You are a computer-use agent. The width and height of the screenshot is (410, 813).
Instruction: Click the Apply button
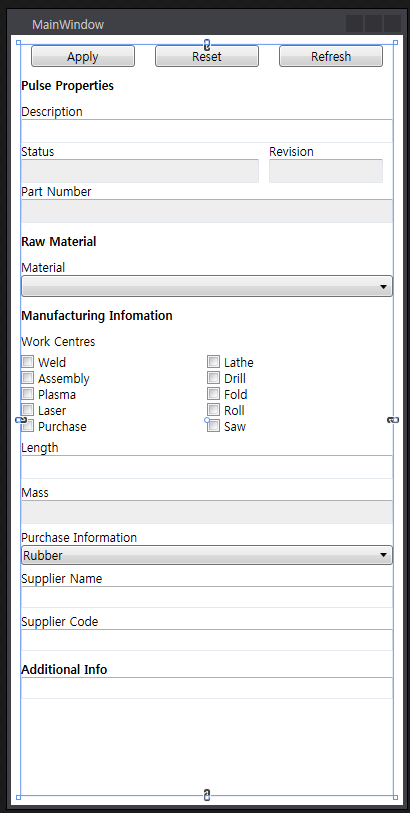click(83, 56)
